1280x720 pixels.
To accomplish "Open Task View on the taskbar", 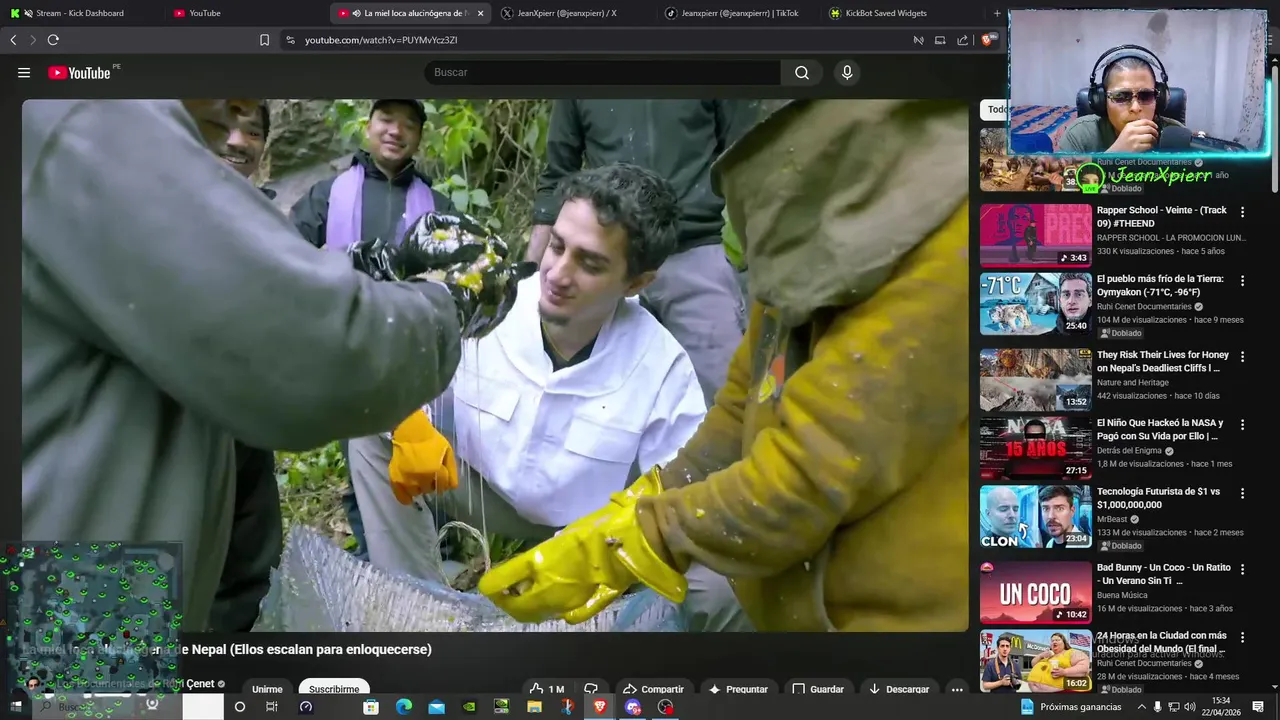I will (x=271, y=707).
